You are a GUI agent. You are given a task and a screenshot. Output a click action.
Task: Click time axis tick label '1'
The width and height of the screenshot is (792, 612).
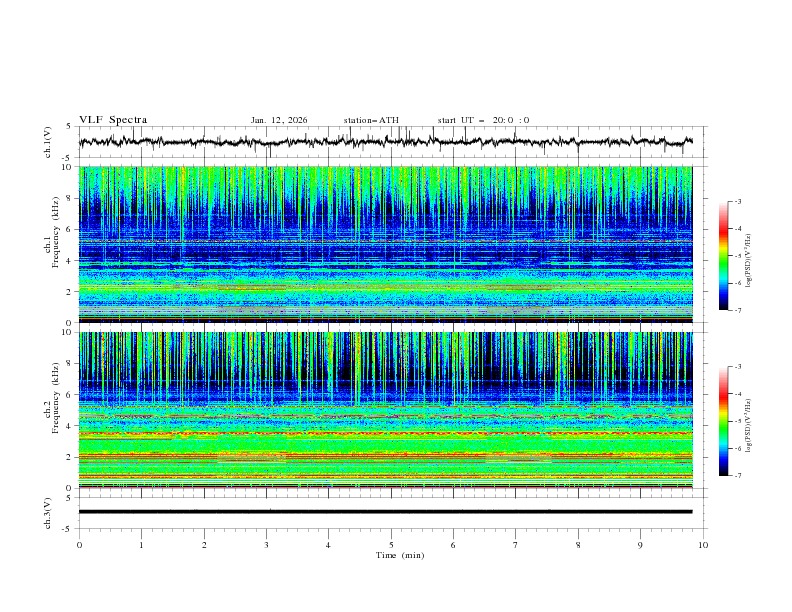142,545
